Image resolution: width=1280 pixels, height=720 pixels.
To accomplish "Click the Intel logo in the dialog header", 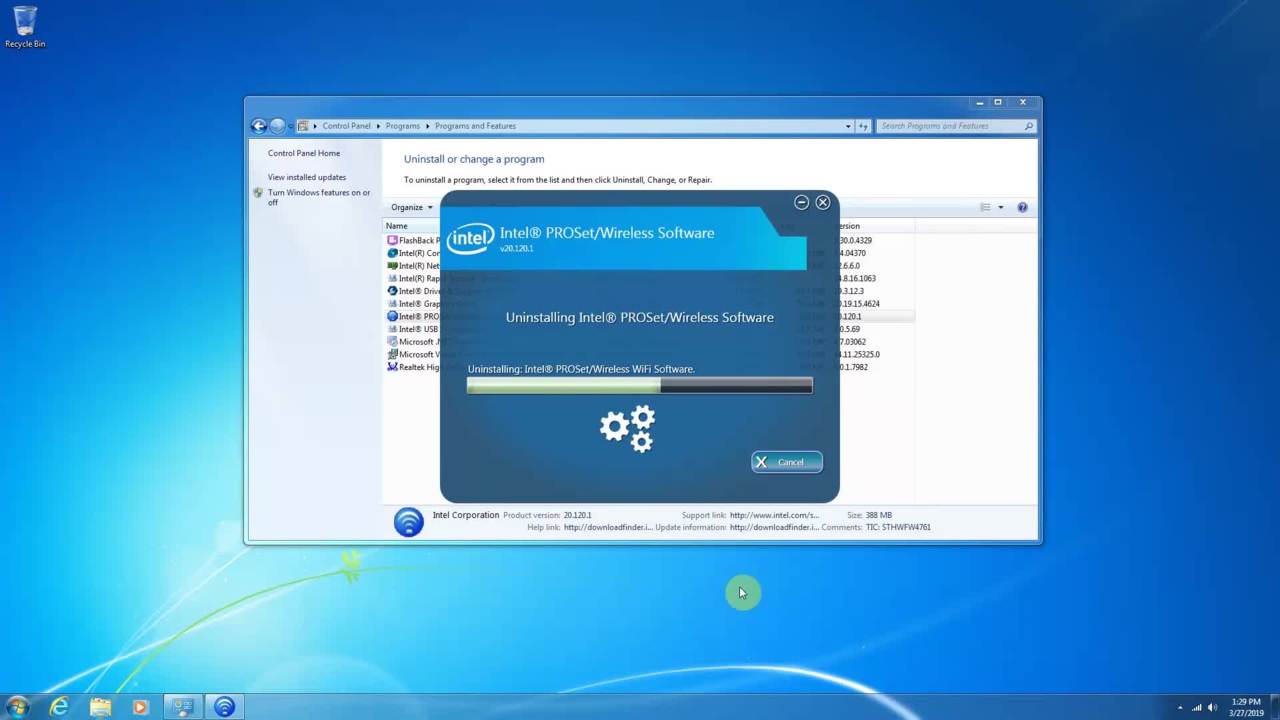I will click(470, 238).
